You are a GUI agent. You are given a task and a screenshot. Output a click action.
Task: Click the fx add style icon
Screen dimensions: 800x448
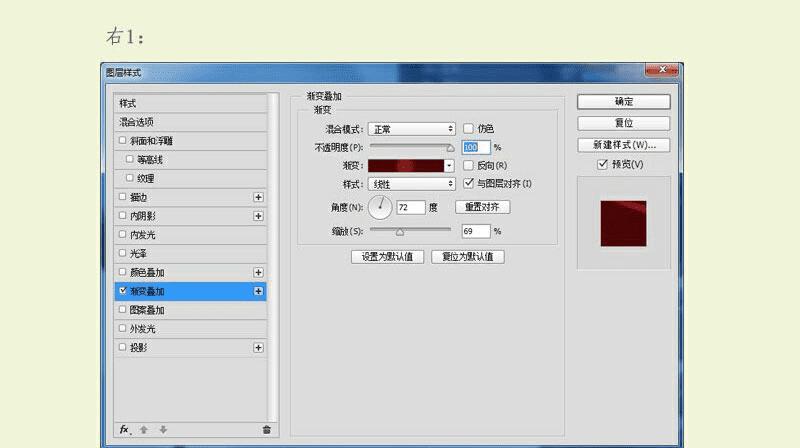pyautogui.click(x=124, y=430)
